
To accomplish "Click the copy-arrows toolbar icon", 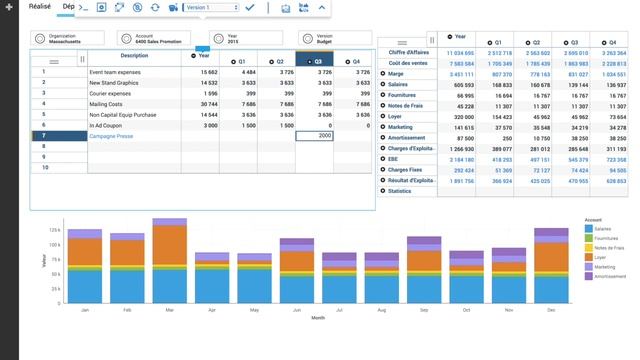I will pos(119,7).
